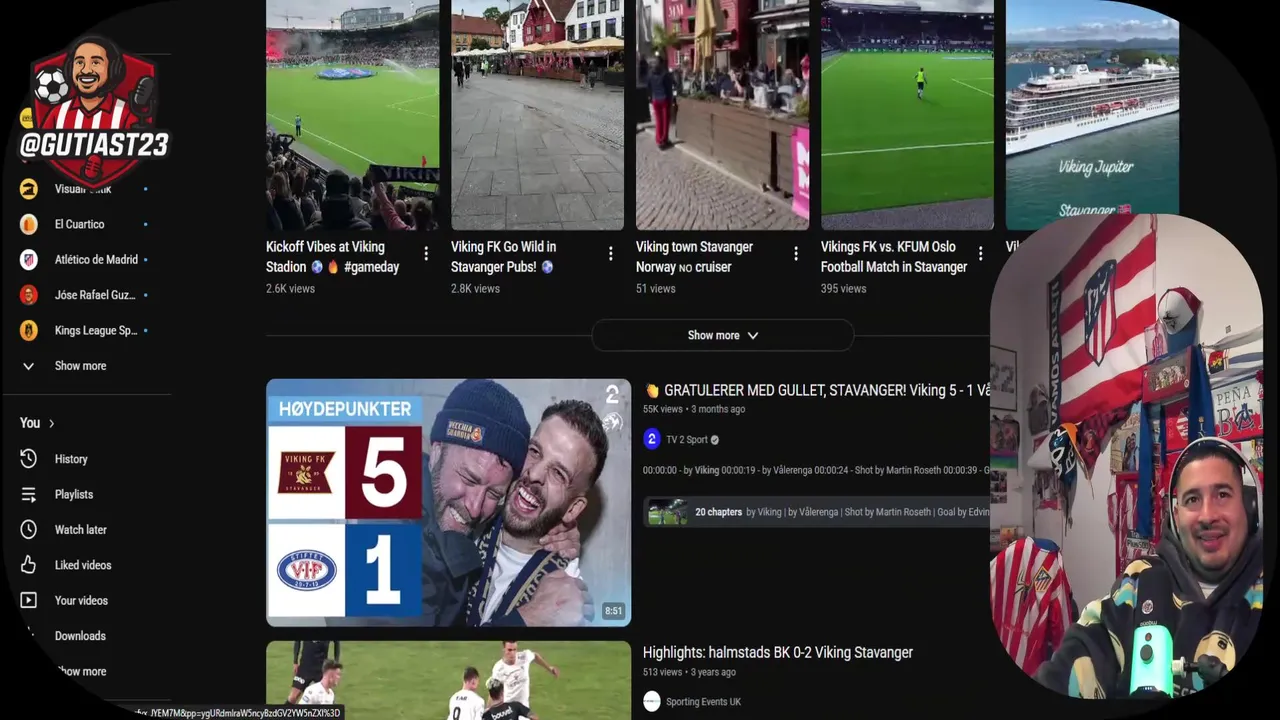The image size is (1280, 720).
Task: Open the You section chevron
Action: 51,423
